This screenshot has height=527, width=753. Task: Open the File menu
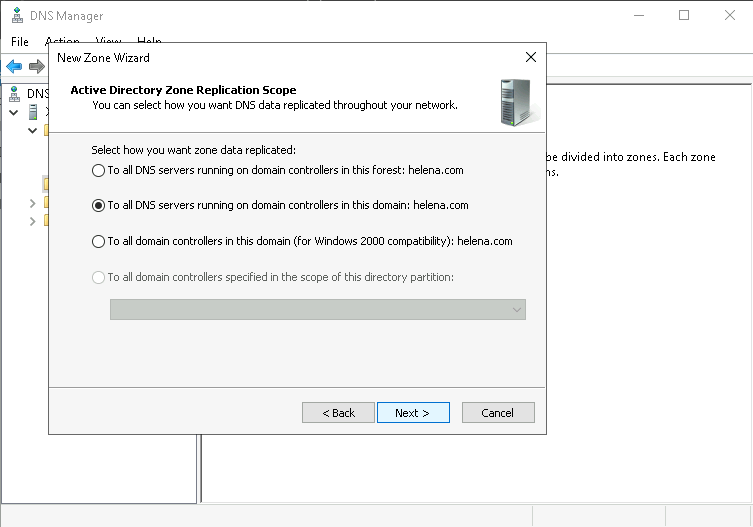pos(20,42)
